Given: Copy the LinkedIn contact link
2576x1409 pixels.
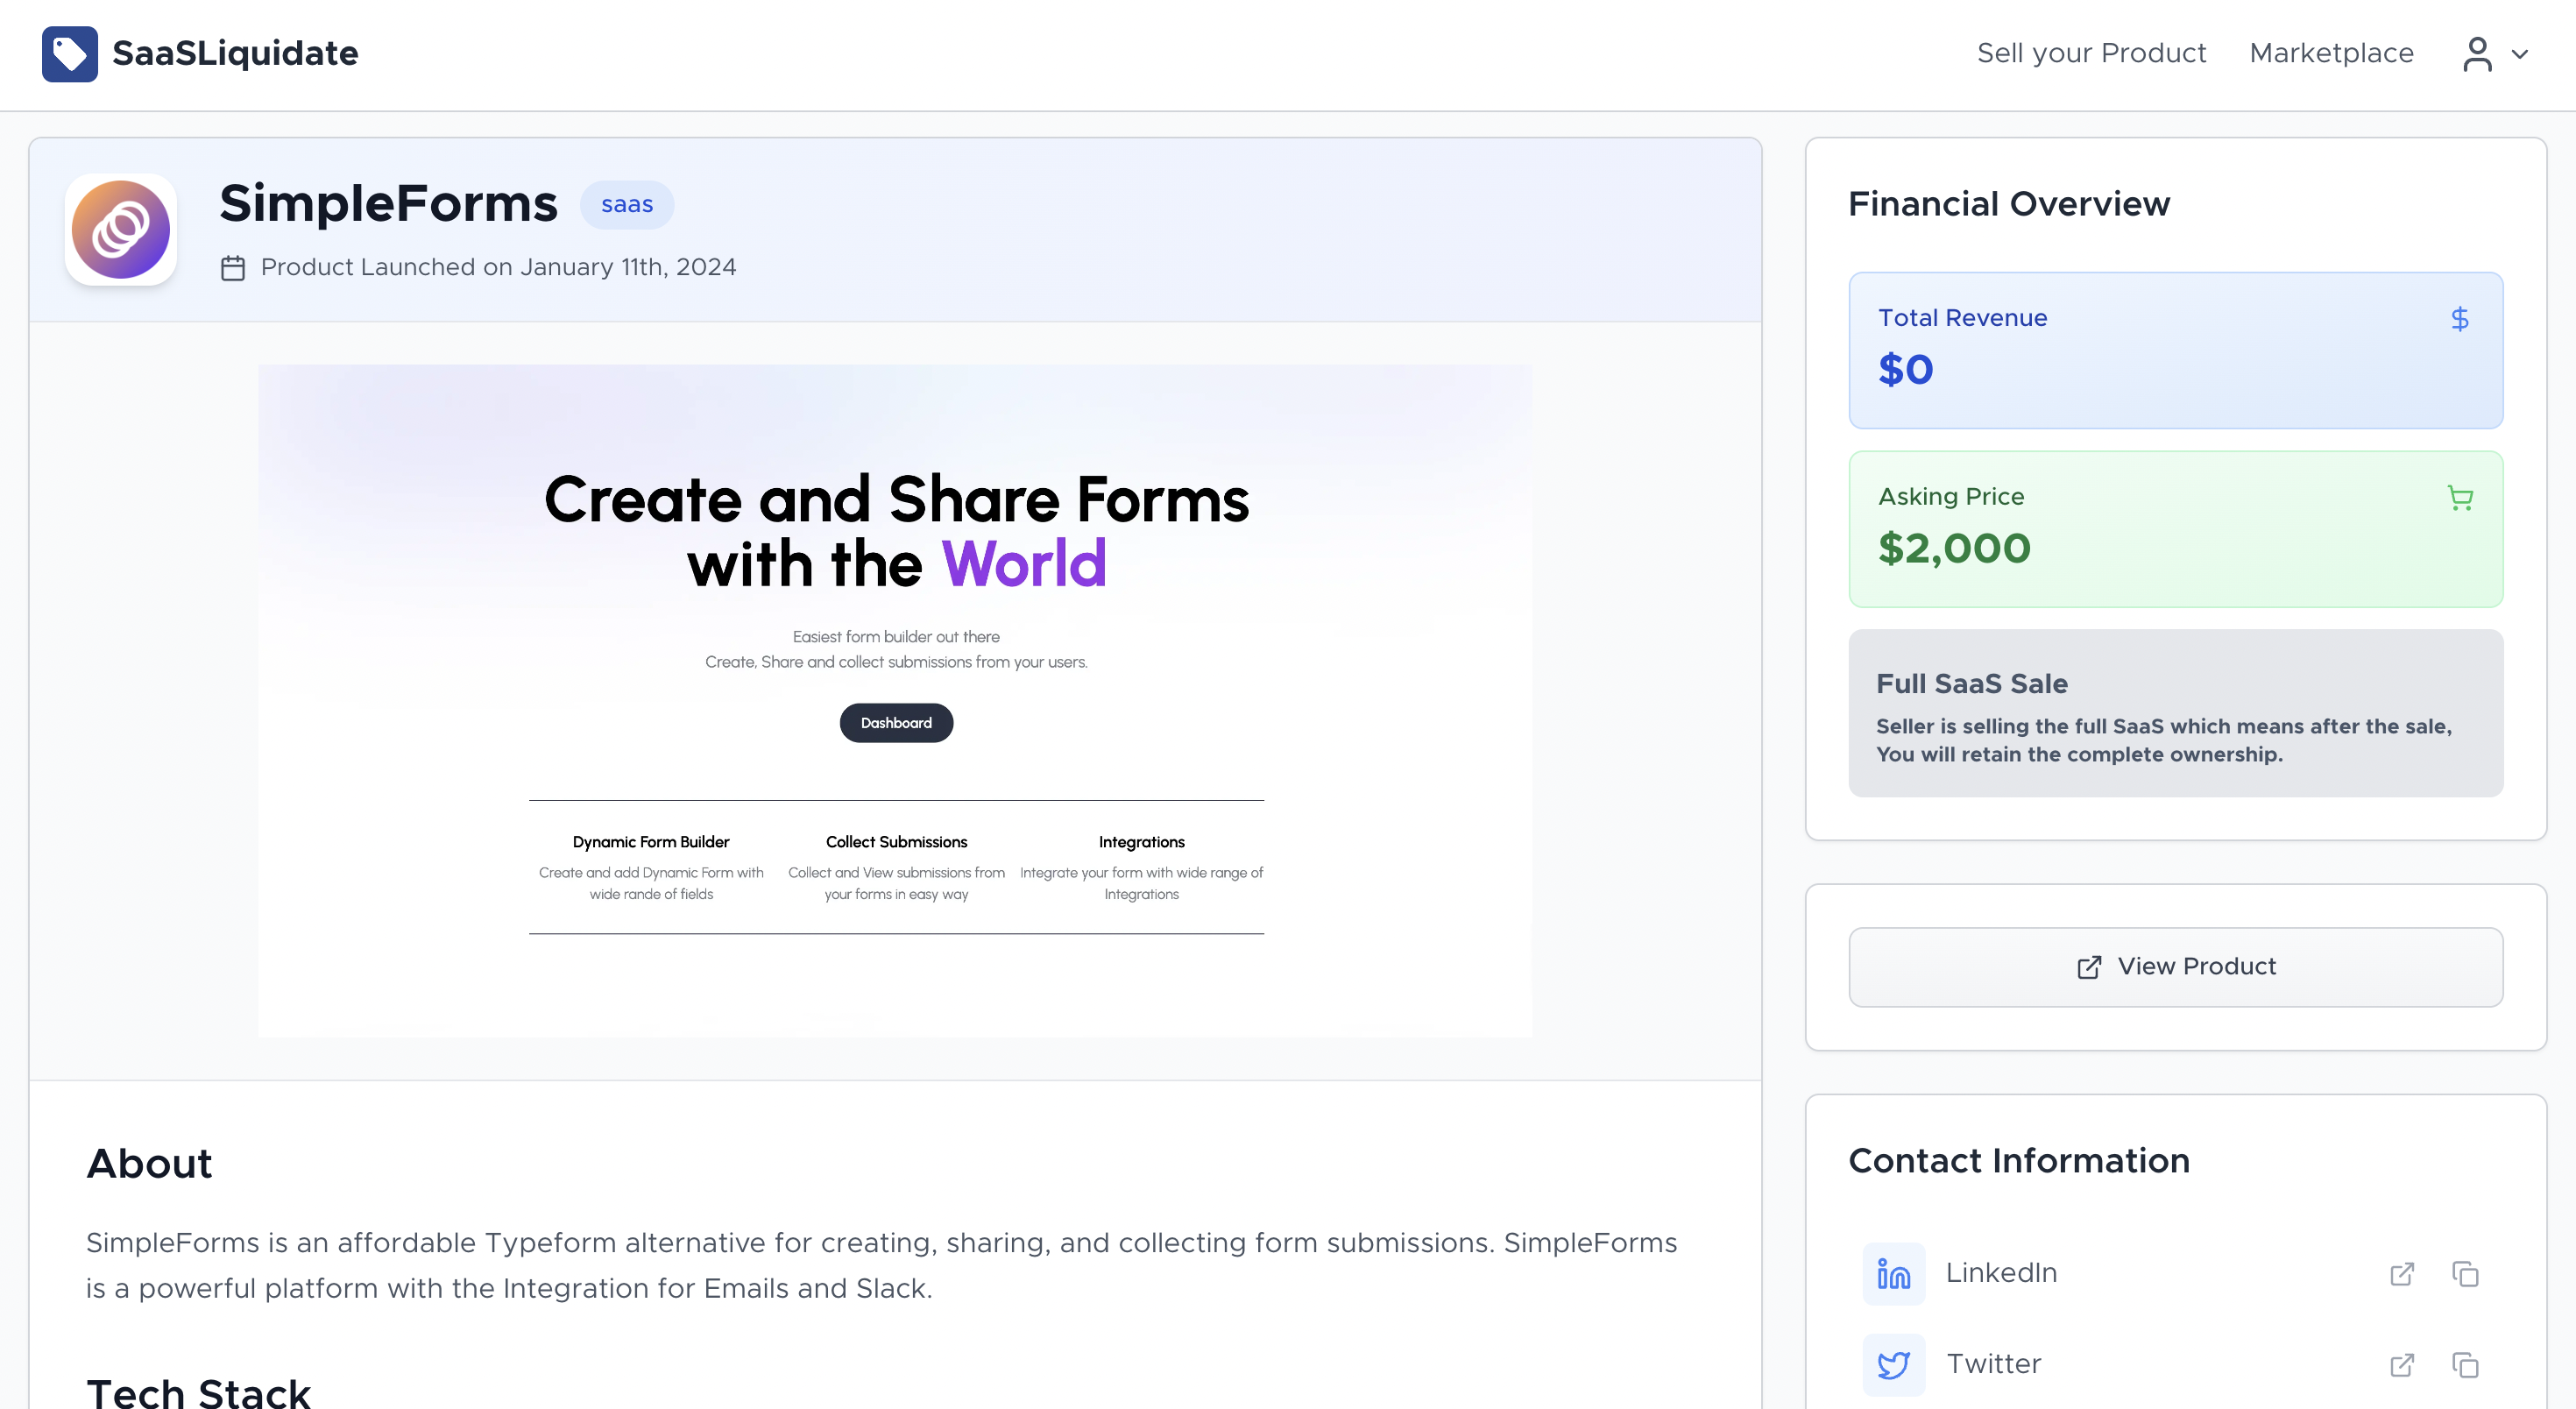Looking at the screenshot, I should pos(2465,1273).
